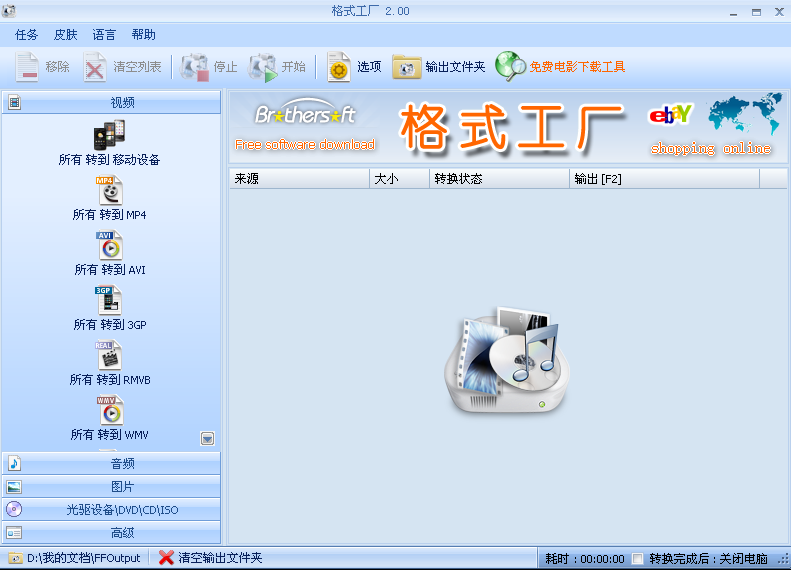791x570 pixels.
Task: Maximize the 格式工厂 window
Action: point(756,13)
